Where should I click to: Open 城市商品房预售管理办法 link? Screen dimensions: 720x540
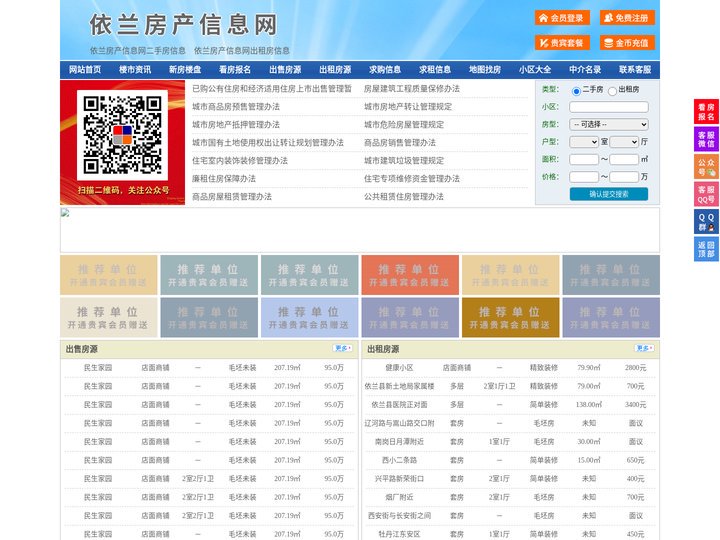tap(236, 107)
